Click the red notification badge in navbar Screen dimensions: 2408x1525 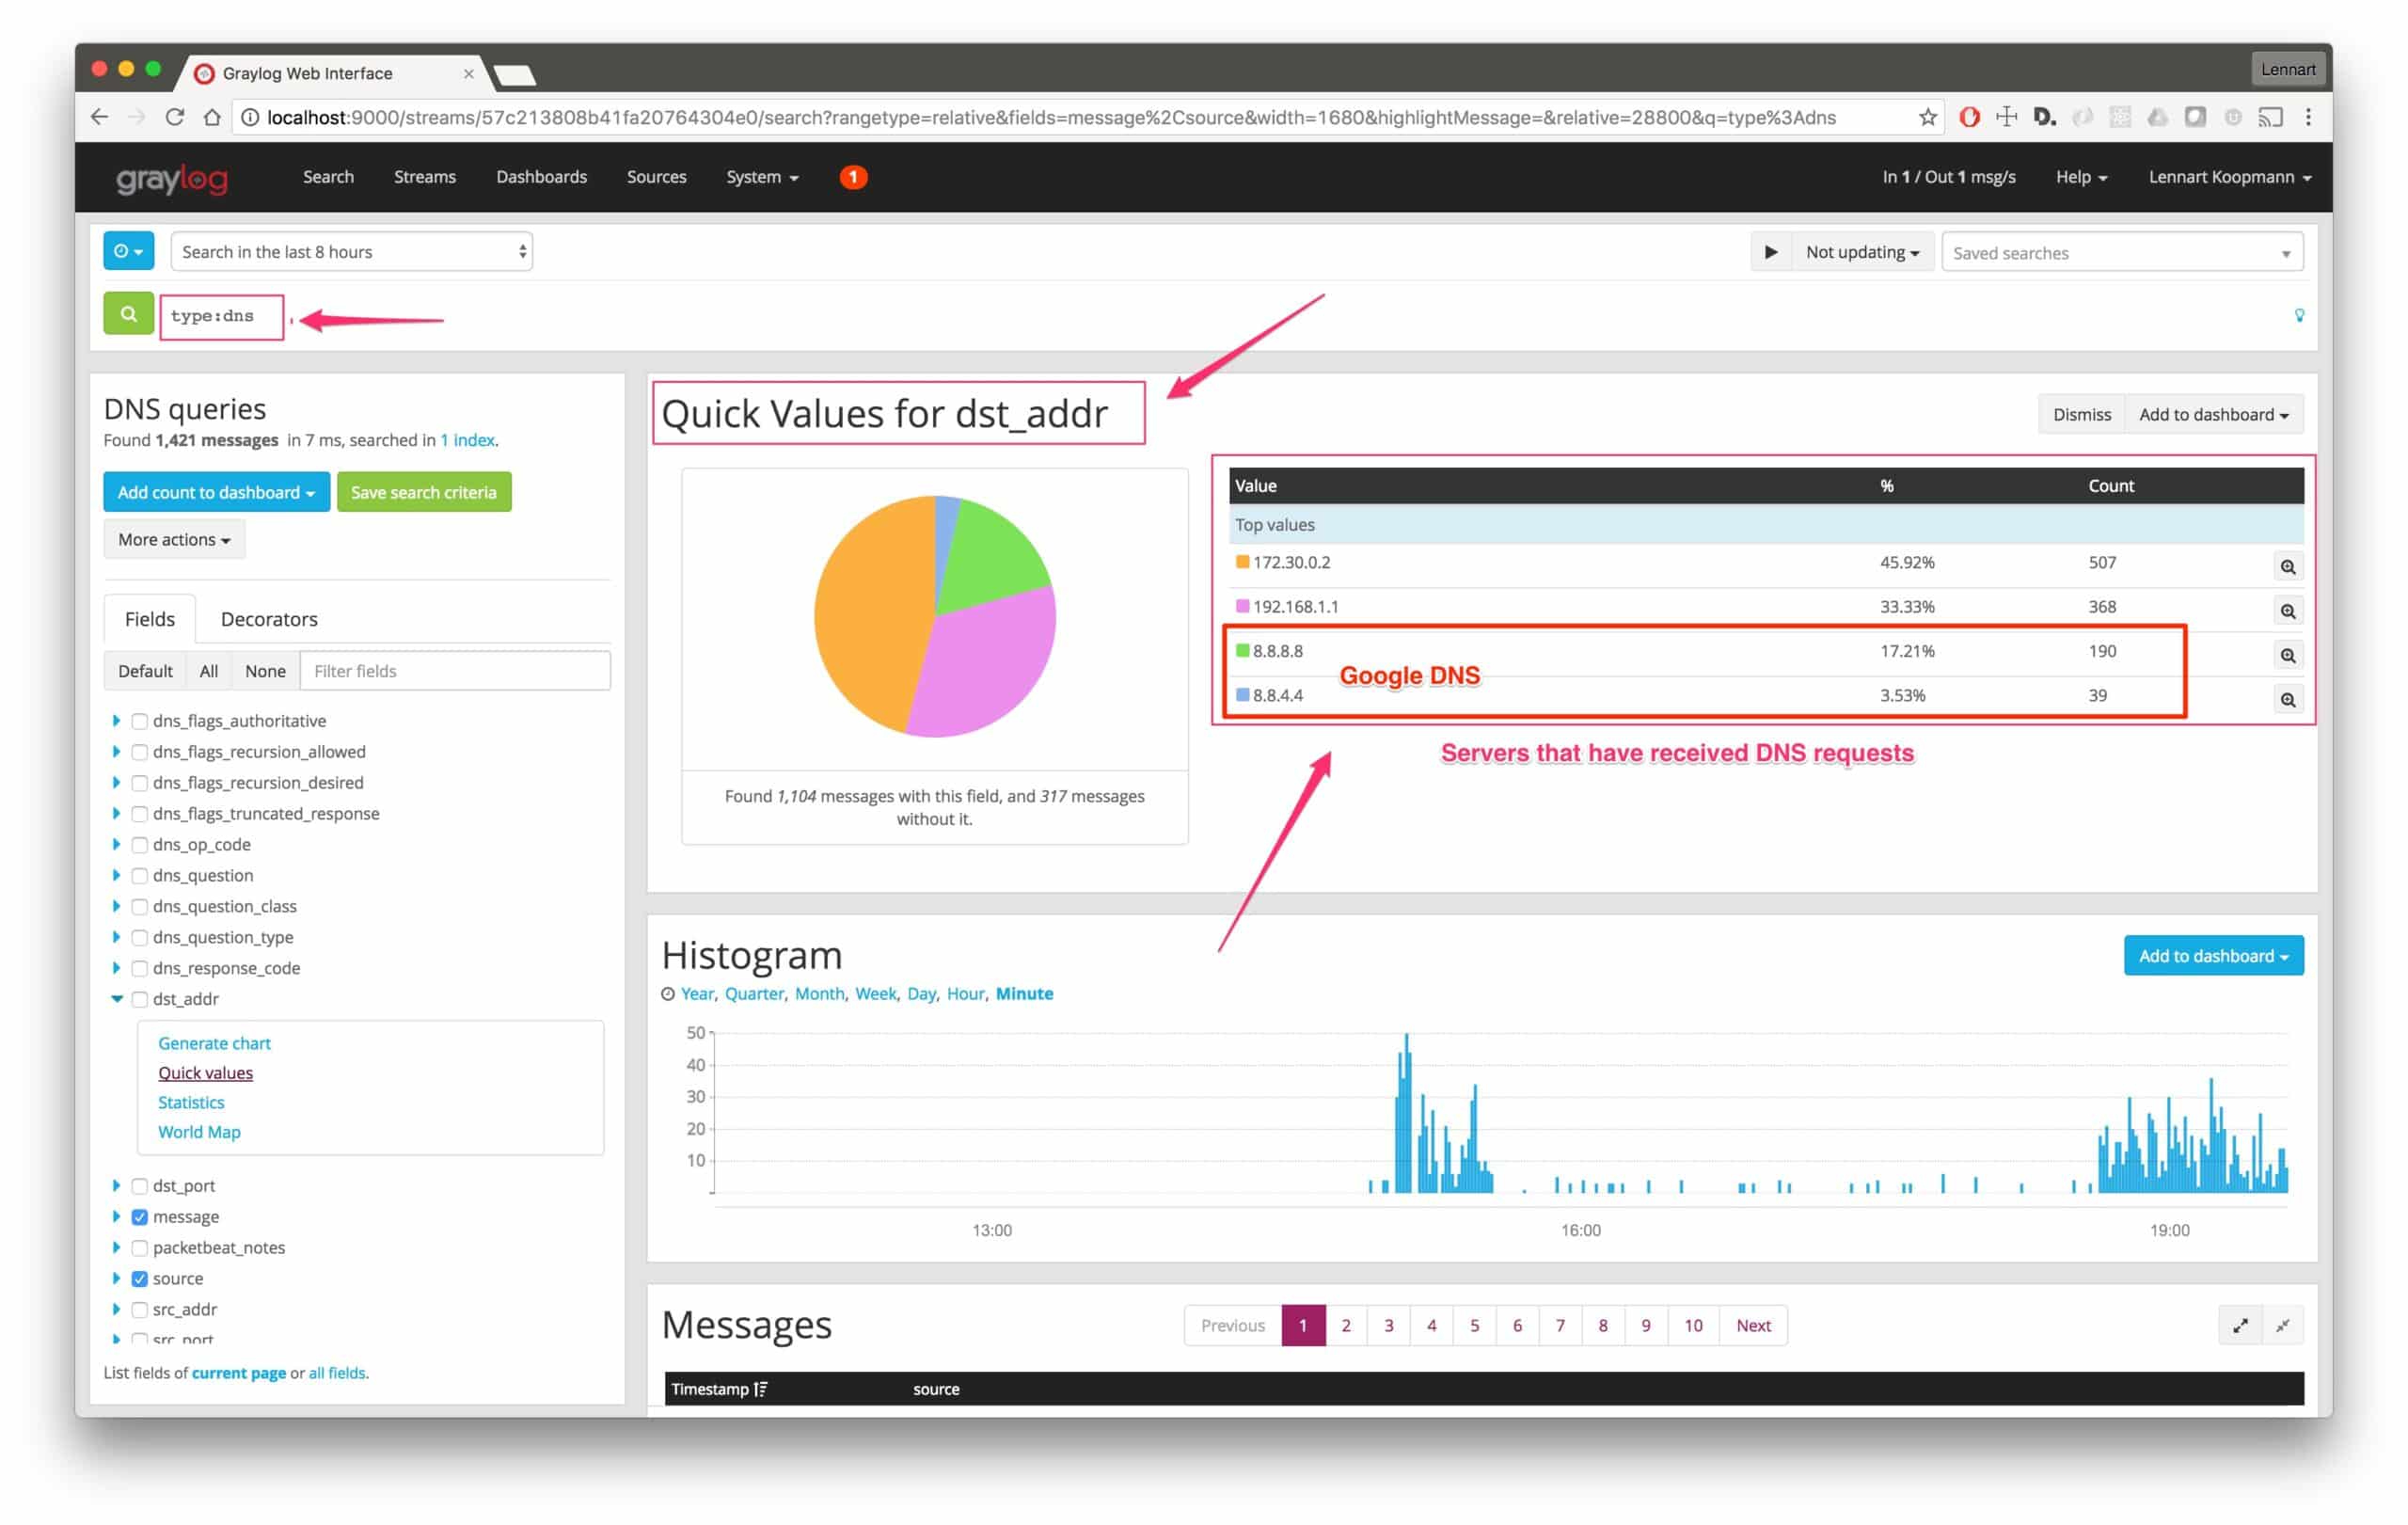[x=852, y=177]
